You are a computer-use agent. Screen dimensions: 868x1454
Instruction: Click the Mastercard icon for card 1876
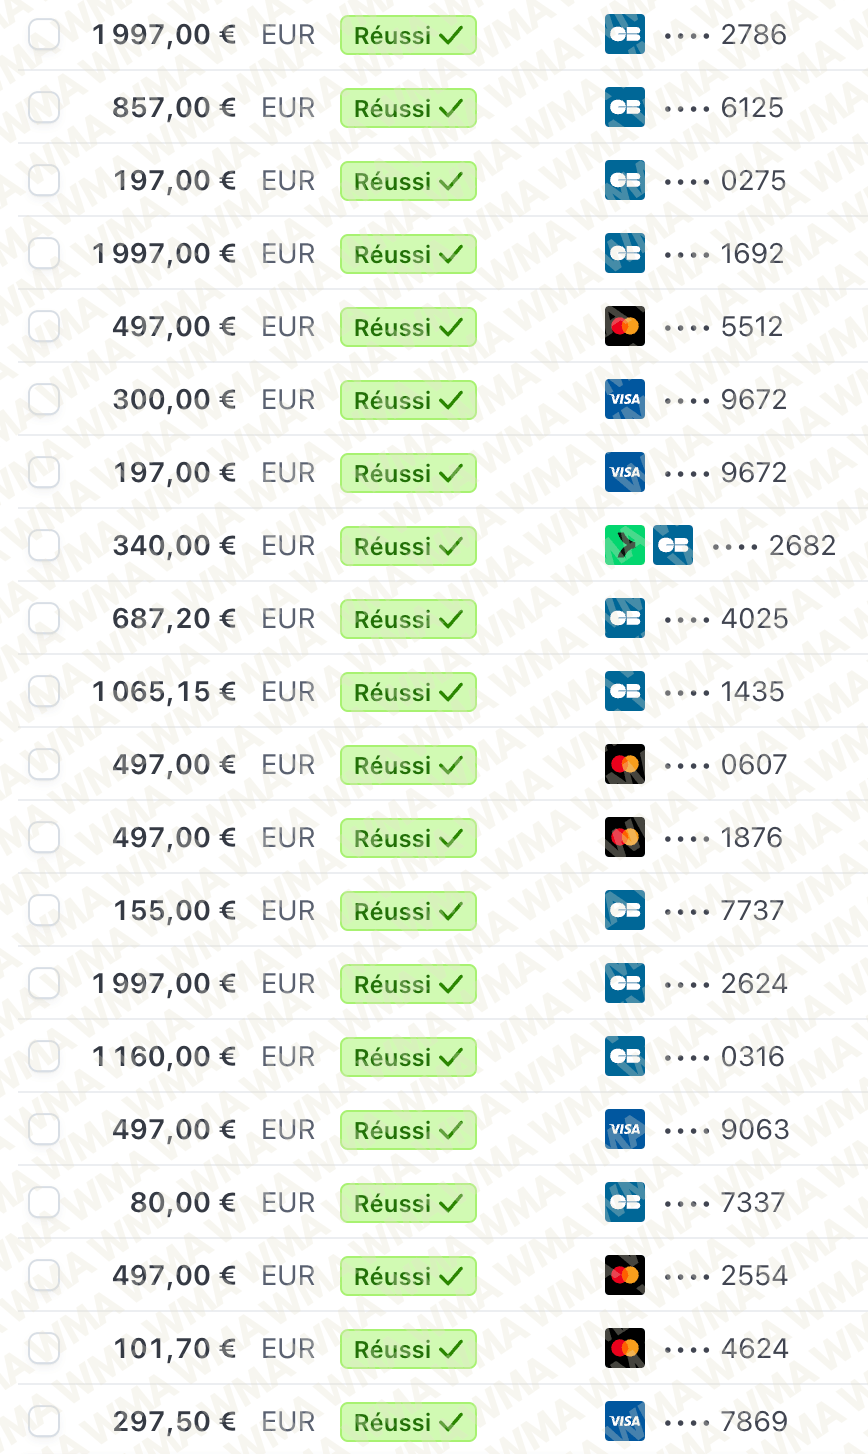(625, 838)
